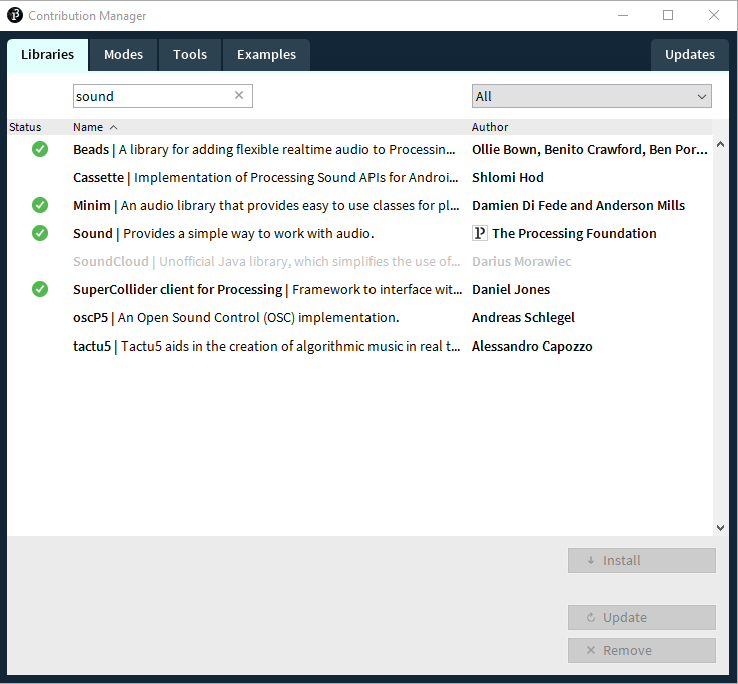
Task: Maximize the Contribution Manager window
Action: coord(668,15)
